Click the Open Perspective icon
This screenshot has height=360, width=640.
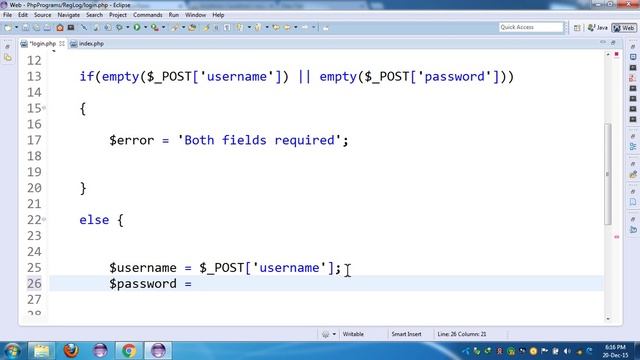point(577,28)
